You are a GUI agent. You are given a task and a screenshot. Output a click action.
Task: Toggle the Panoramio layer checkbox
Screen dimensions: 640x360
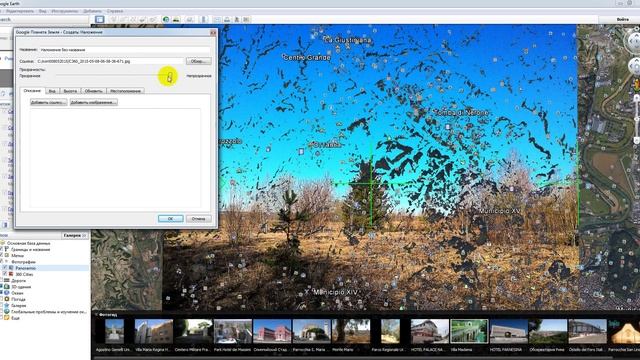(5, 268)
